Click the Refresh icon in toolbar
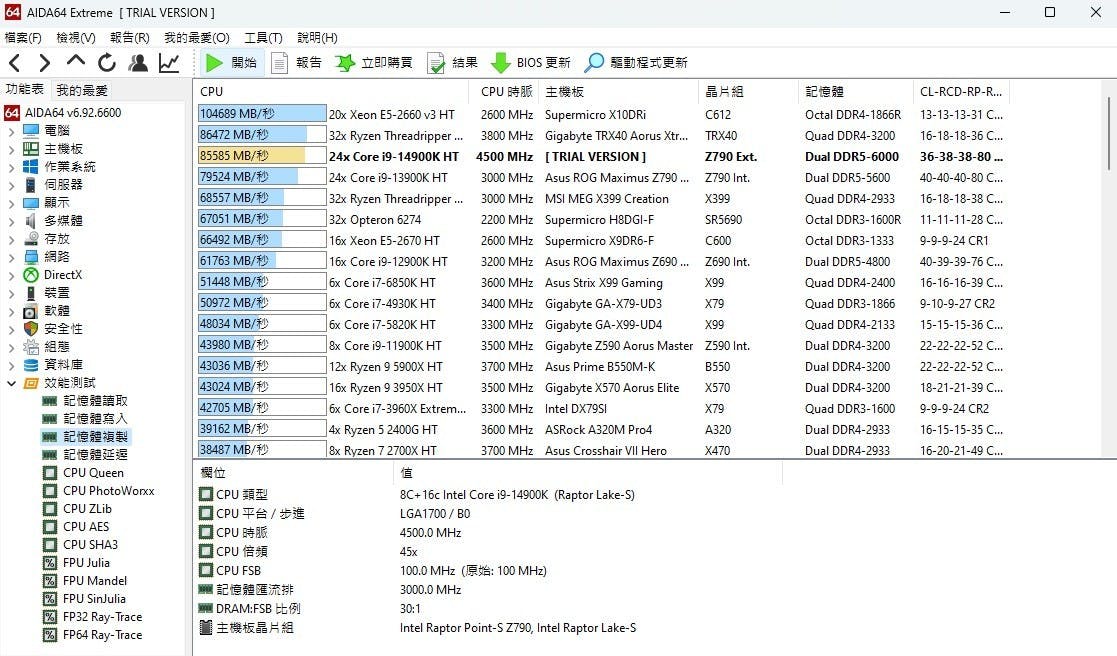The width and height of the screenshot is (1117, 656). [x=107, y=63]
